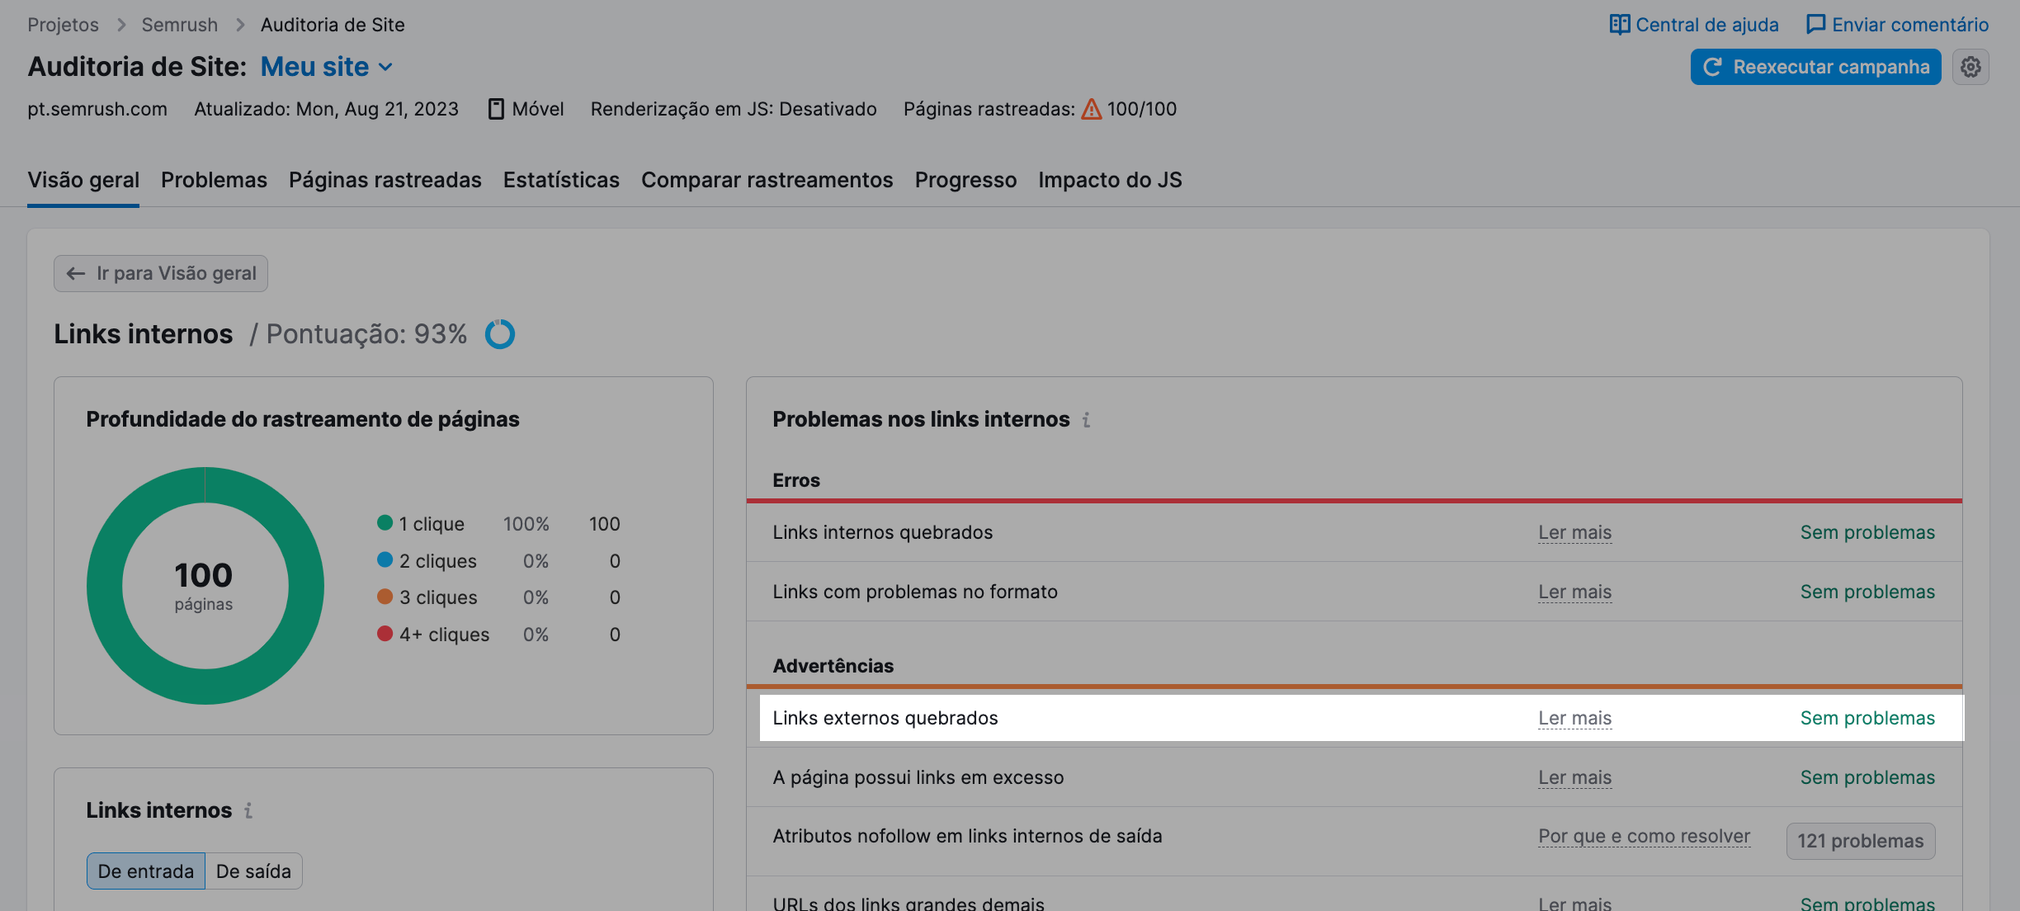Viewport: 2020px width, 911px height.
Task: Click Atributos nofollow em links internos de saída text
Action: click(967, 836)
